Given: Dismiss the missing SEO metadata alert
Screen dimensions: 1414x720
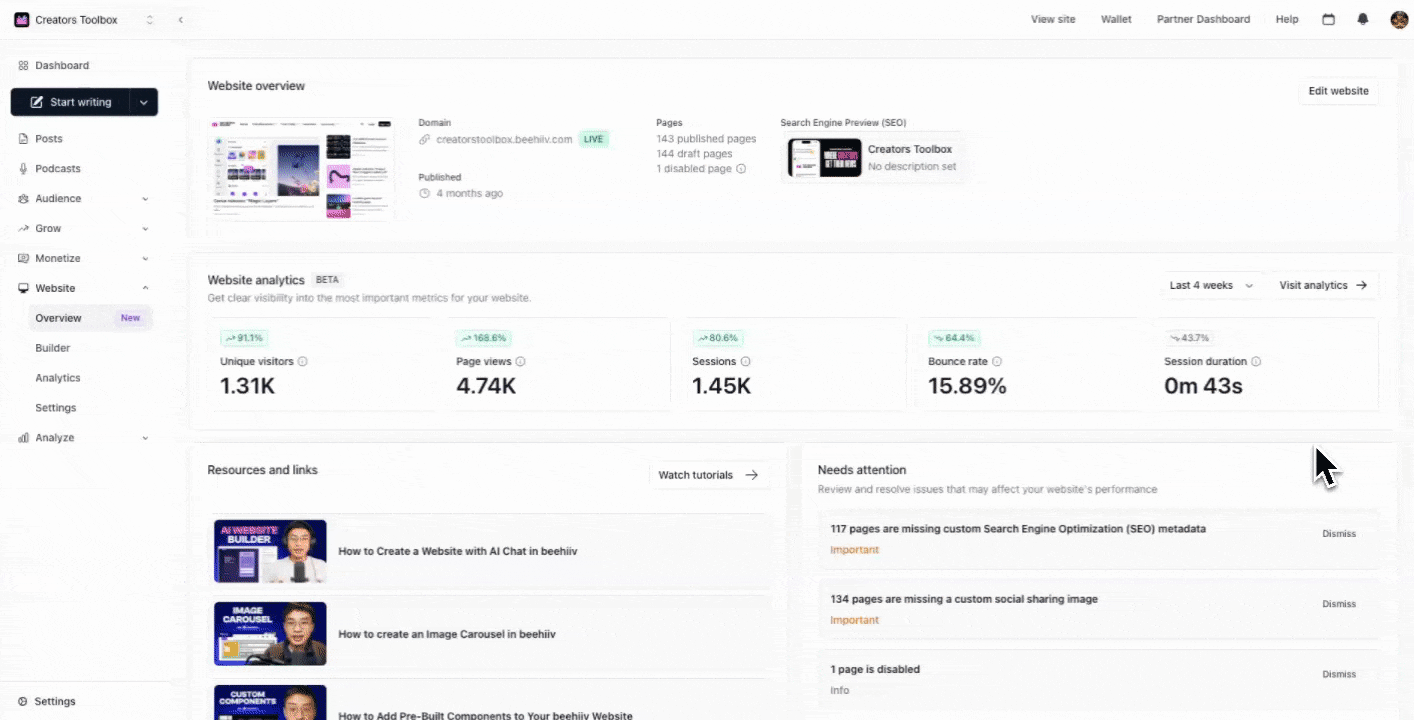Looking at the screenshot, I should click(1339, 534).
